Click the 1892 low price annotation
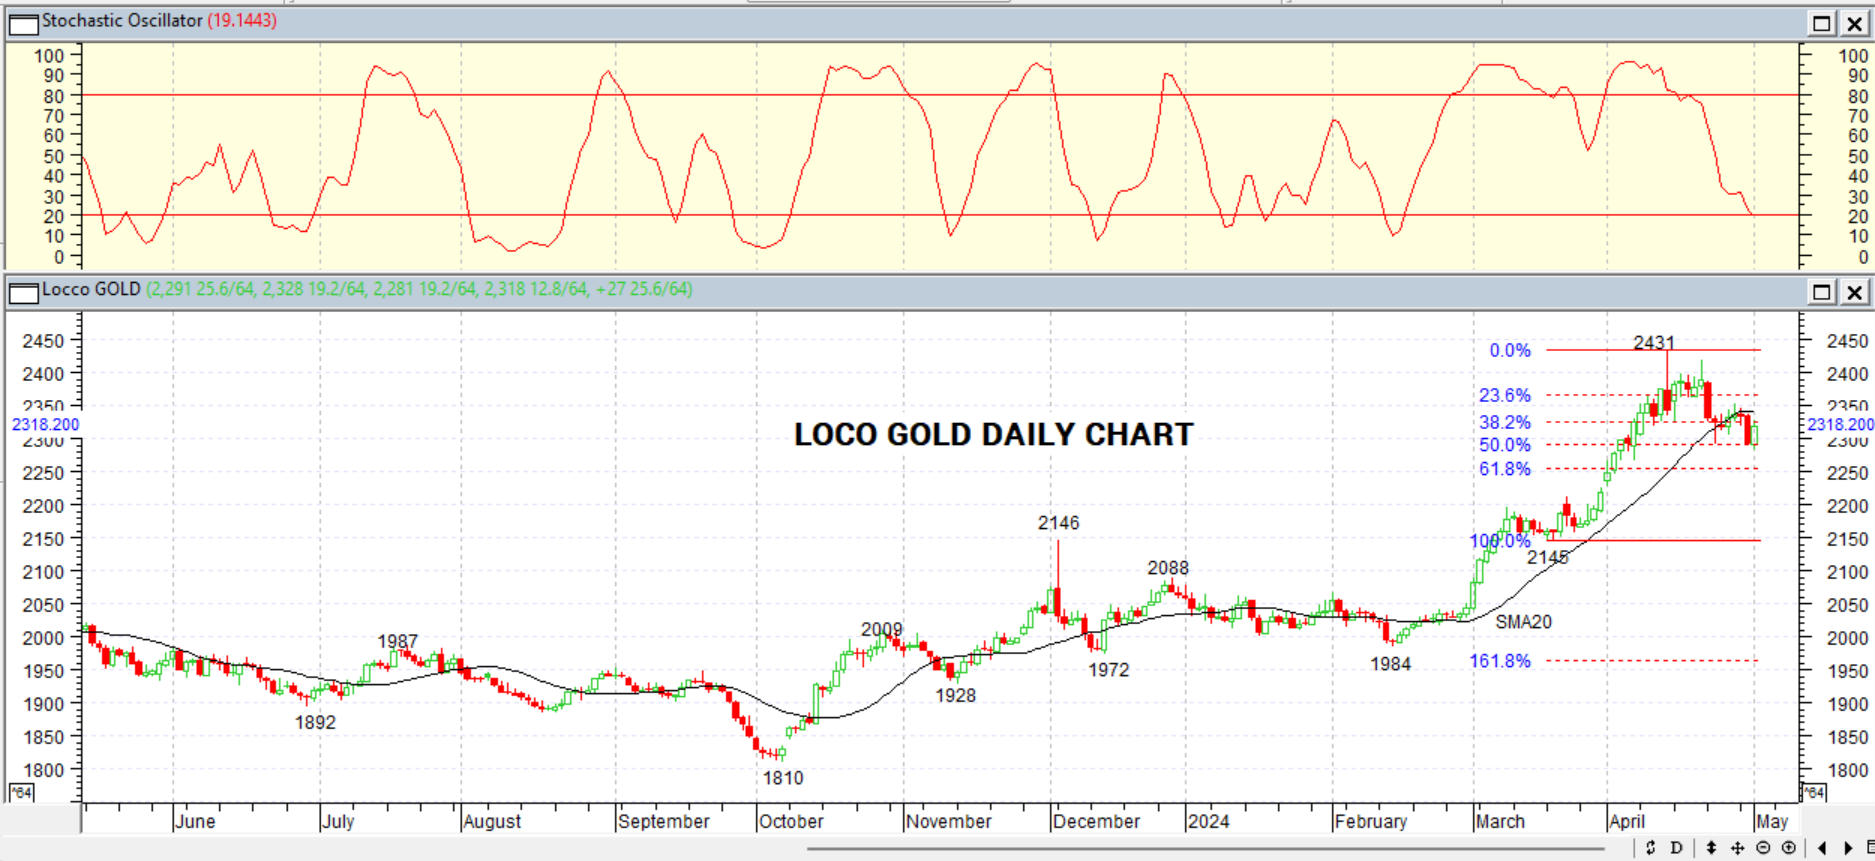The width and height of the screenshot is (1875, 861). click(x=315, y=723)
